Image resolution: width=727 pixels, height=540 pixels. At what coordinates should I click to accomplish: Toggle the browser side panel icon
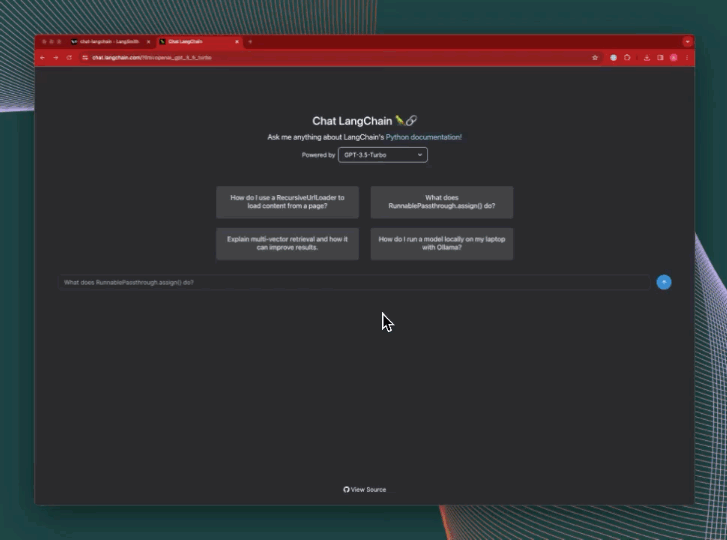point(660,57)
